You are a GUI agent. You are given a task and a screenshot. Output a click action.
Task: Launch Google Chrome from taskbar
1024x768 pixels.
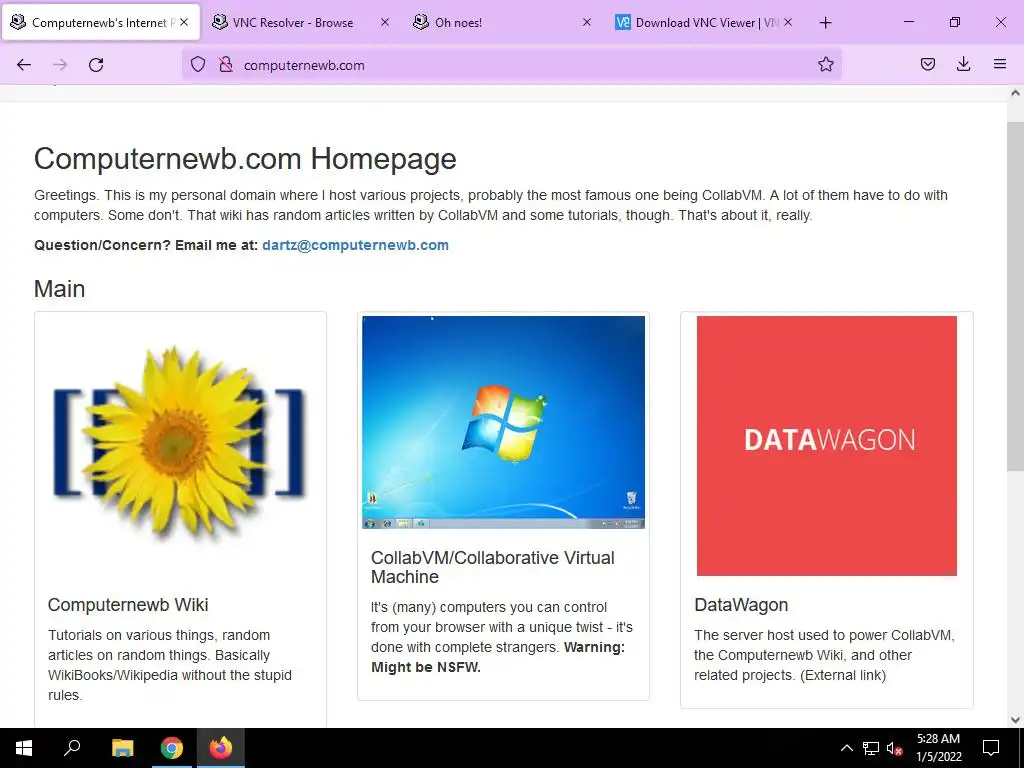click(x=172, y=748)
